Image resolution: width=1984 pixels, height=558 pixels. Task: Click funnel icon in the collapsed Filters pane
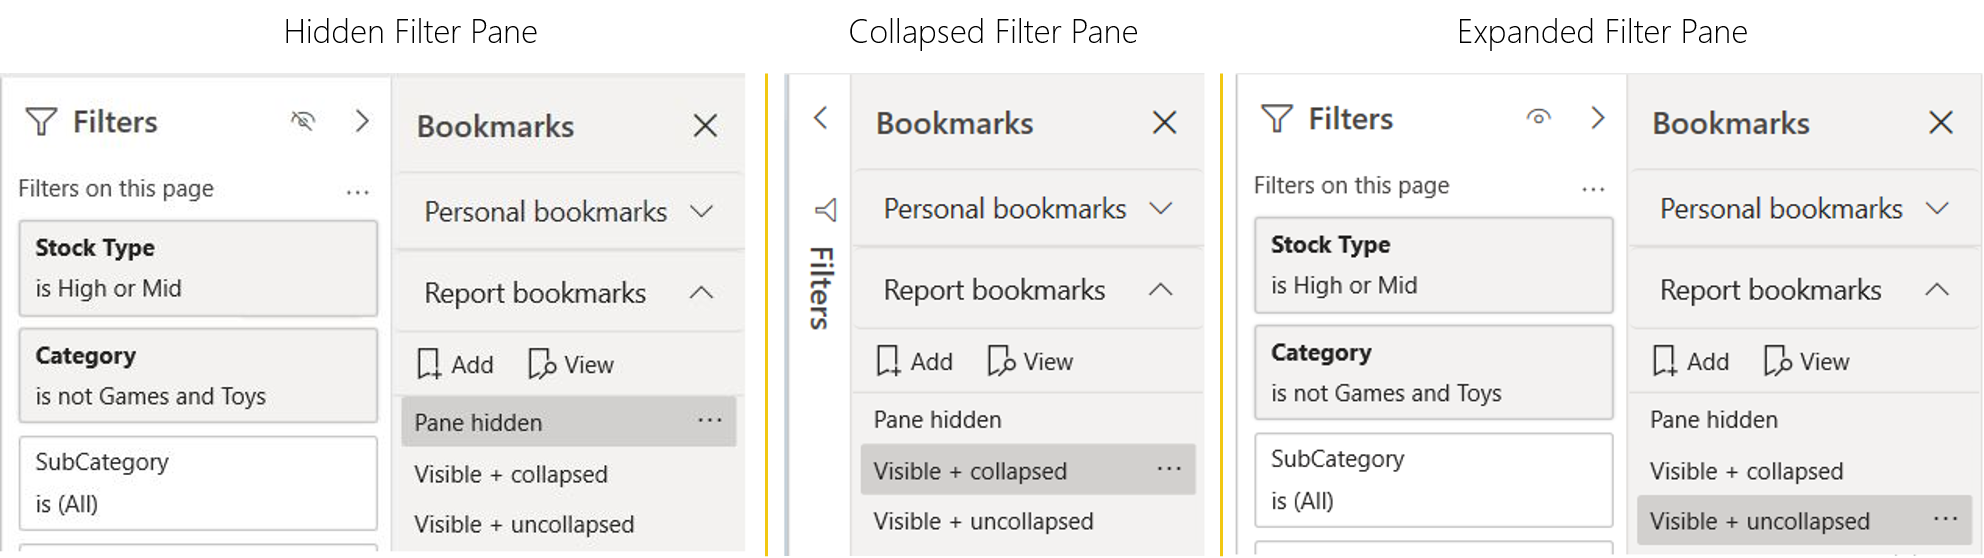(x=825, y=210)
